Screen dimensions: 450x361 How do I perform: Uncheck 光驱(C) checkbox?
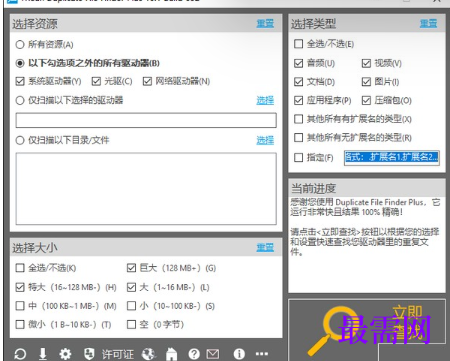(x=96, y=81)
